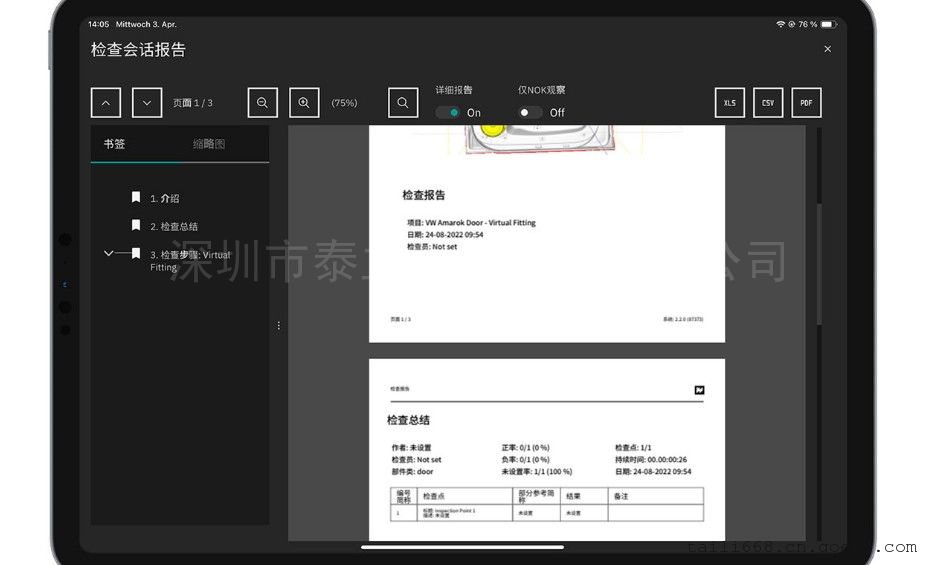Screen dimensions: 950x565
Task: Toggle the 详细报告 detailed report switch
Action: (x=449, y=113)
